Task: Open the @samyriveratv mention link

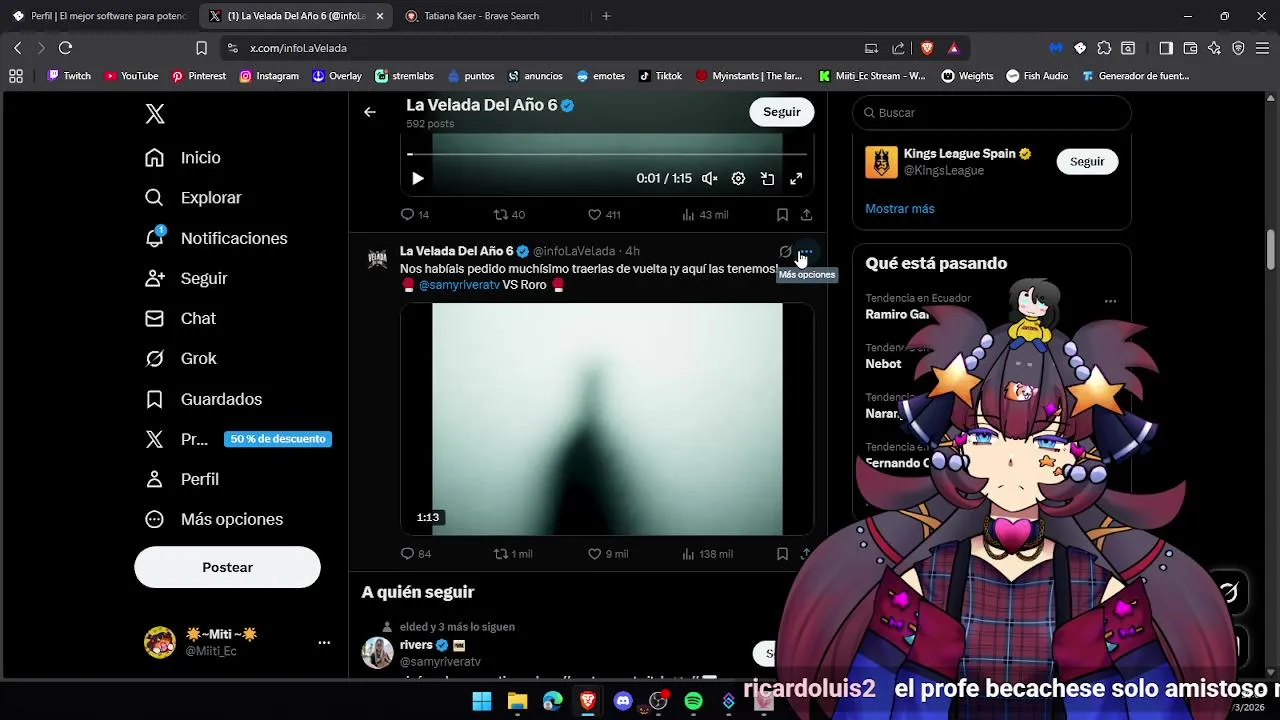Action: [459, 285]
